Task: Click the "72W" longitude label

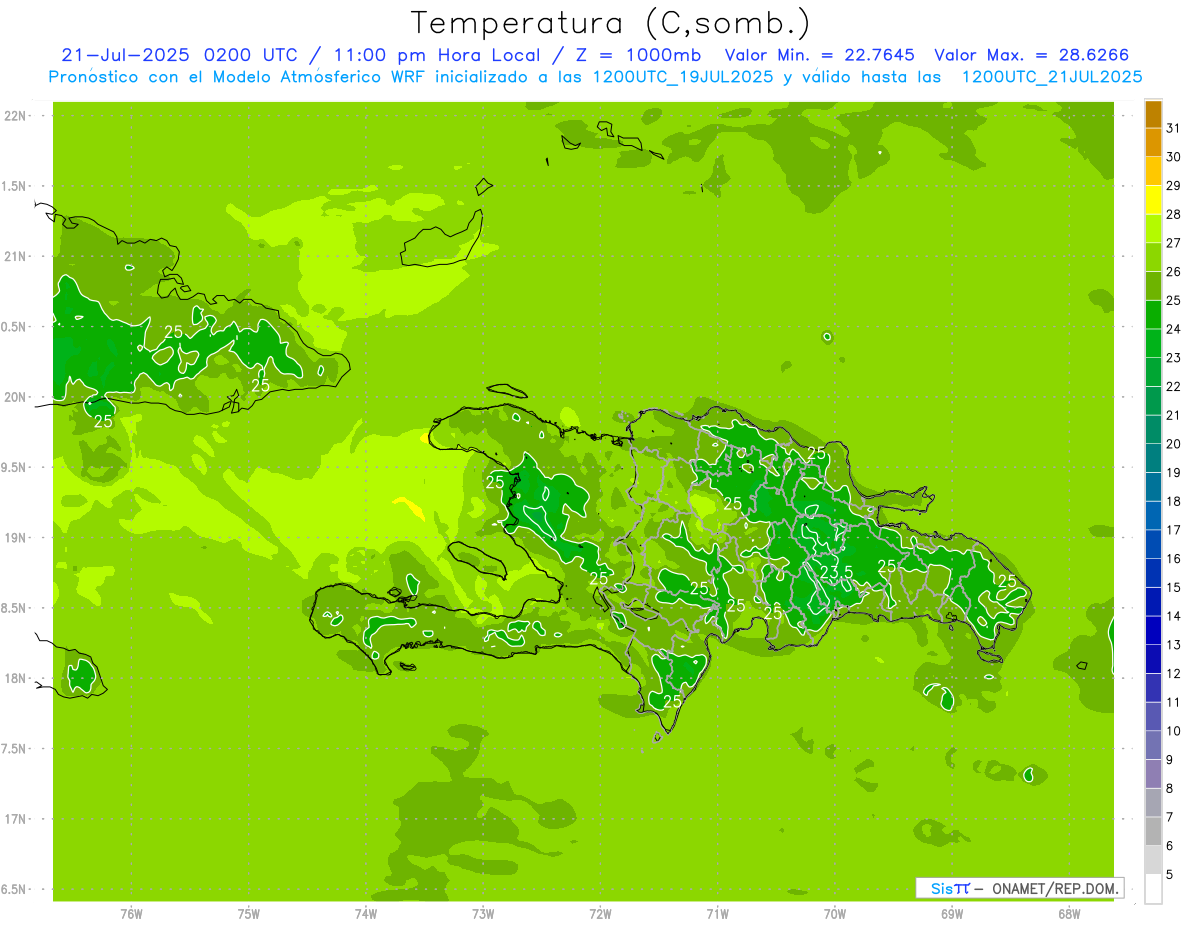Action: pos(600,913)
